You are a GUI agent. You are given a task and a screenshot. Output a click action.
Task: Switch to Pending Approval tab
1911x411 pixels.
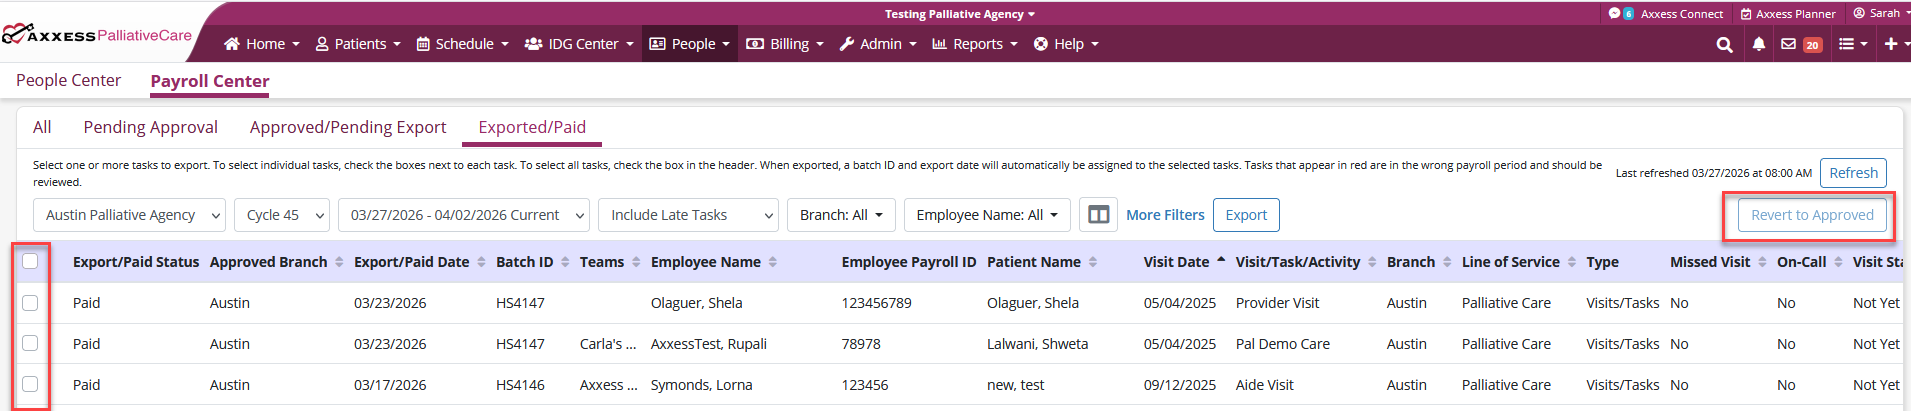click(x=150, y=127)
